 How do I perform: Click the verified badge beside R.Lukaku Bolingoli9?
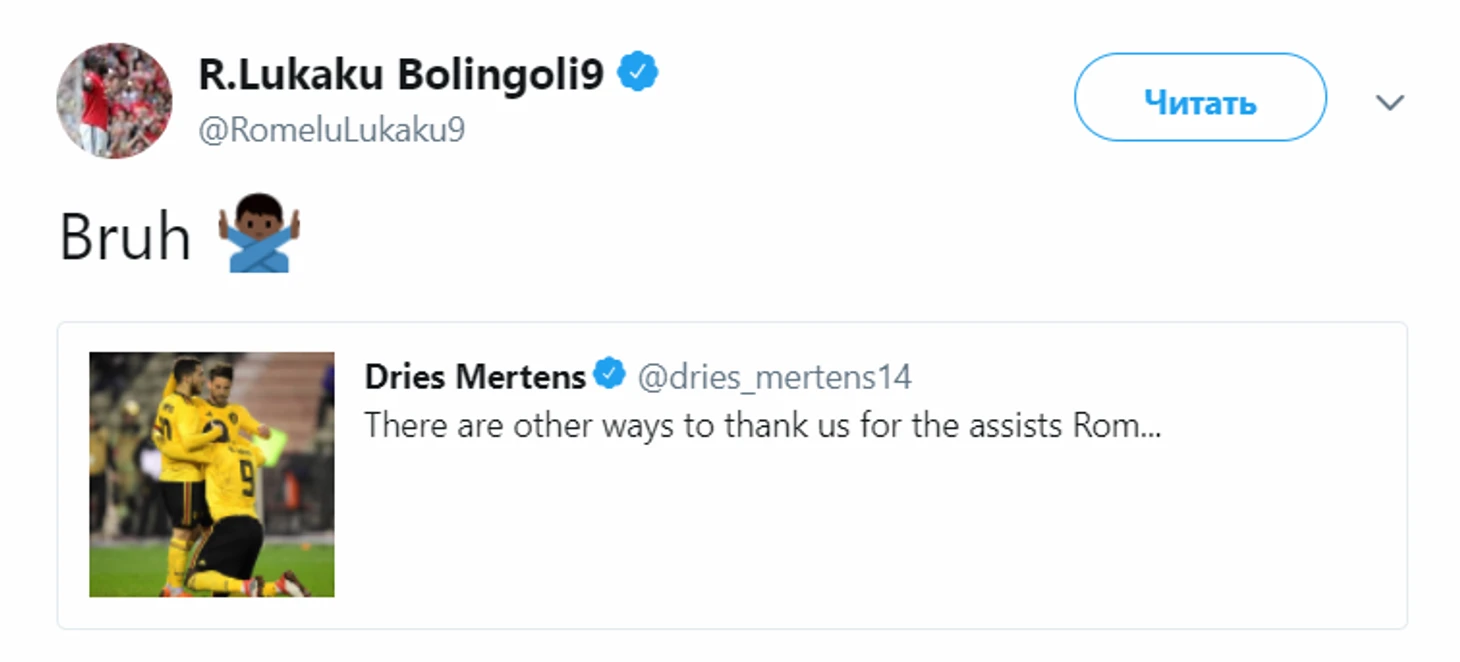click(637, 74)
